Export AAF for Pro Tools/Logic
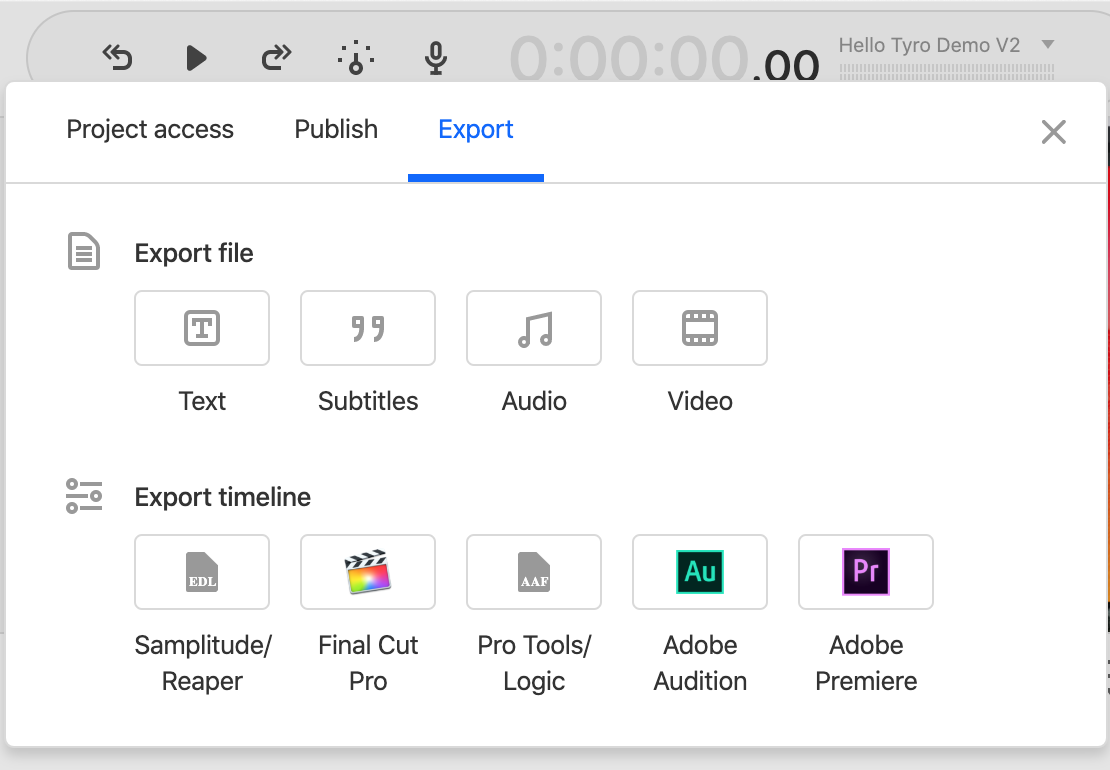The image size is (1110, 770). coord(534,572)
